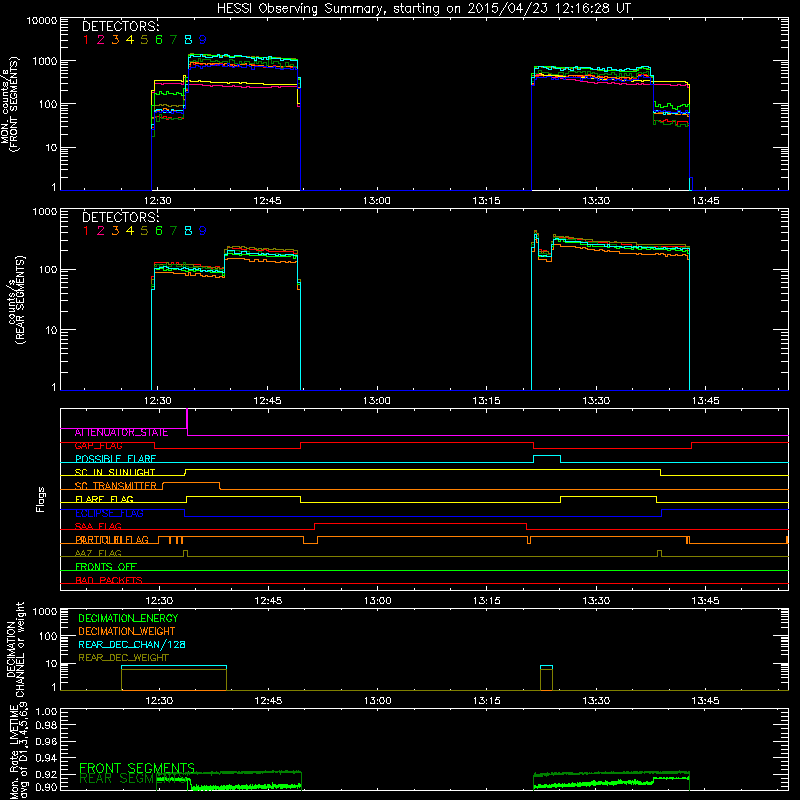The height and width of the screenshot is (800, 800).
Task: Pick detector 9 in rear segments legend
Action: [x=203, y=231]
